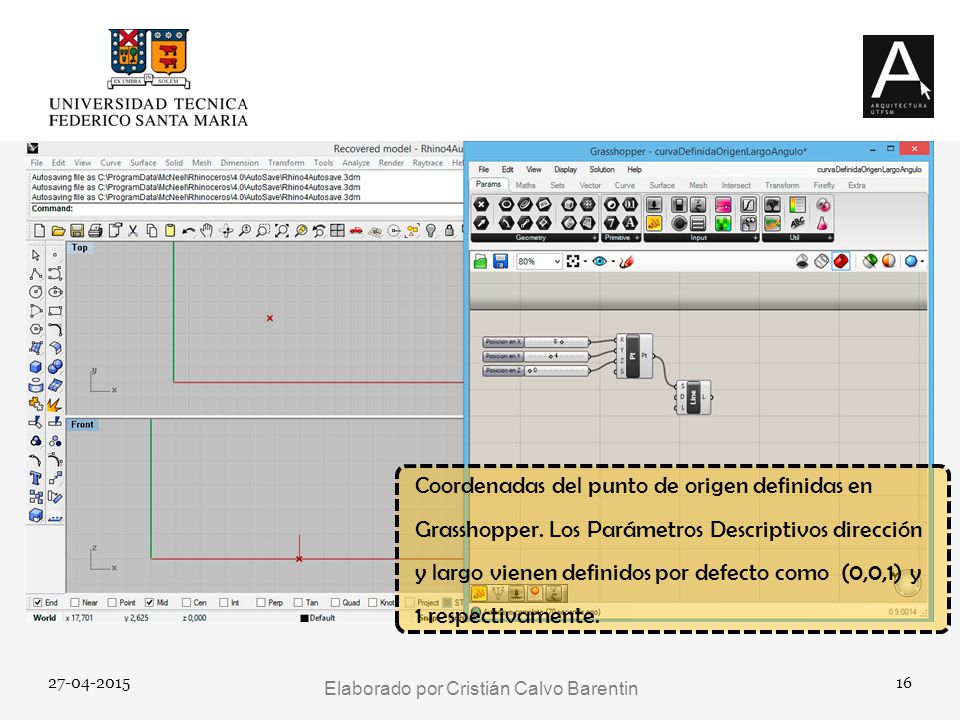Enable the Tan object snap

tap(298, 602)
